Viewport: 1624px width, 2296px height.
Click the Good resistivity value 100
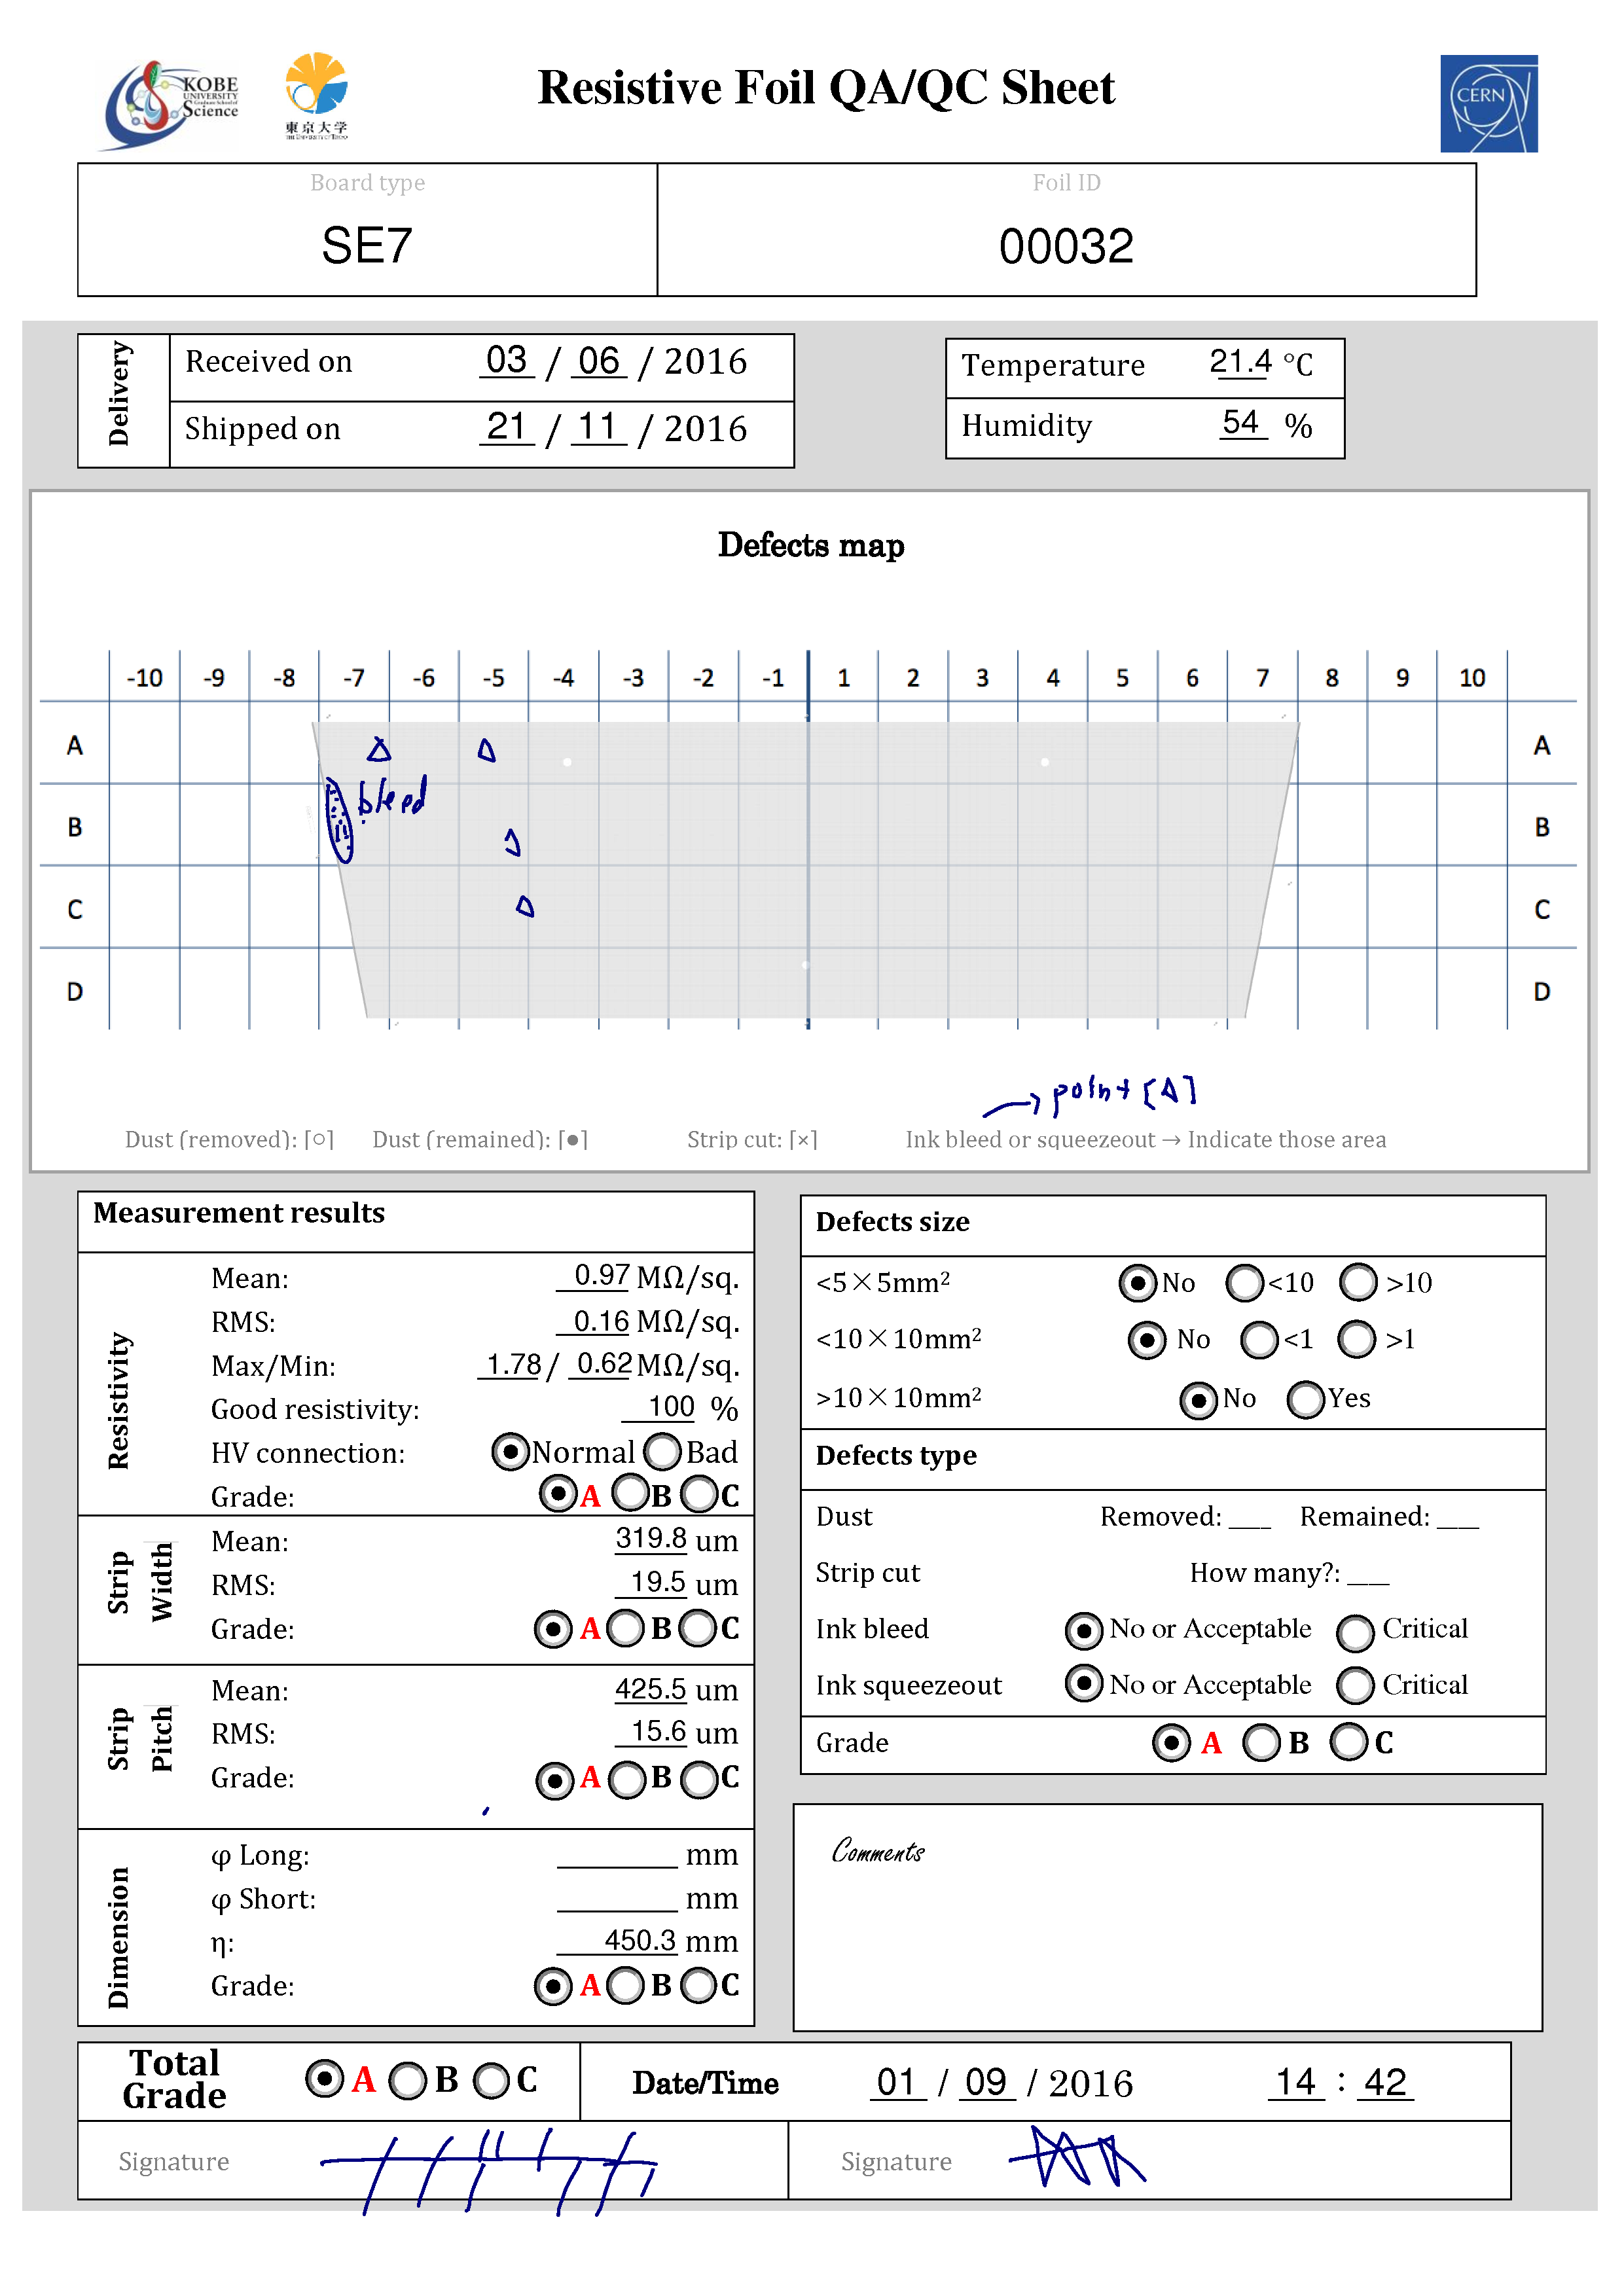click(x=660, y=1407)
